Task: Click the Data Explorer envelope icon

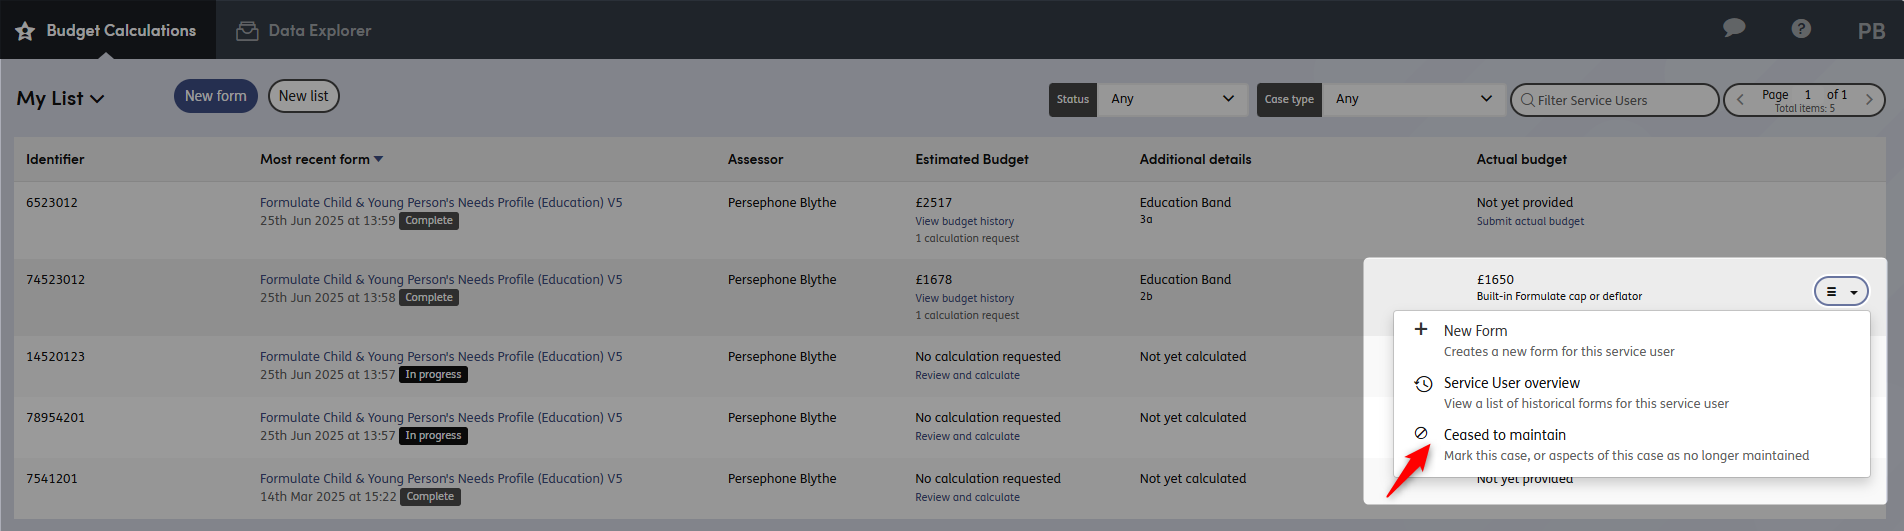Action: [247, 31]
